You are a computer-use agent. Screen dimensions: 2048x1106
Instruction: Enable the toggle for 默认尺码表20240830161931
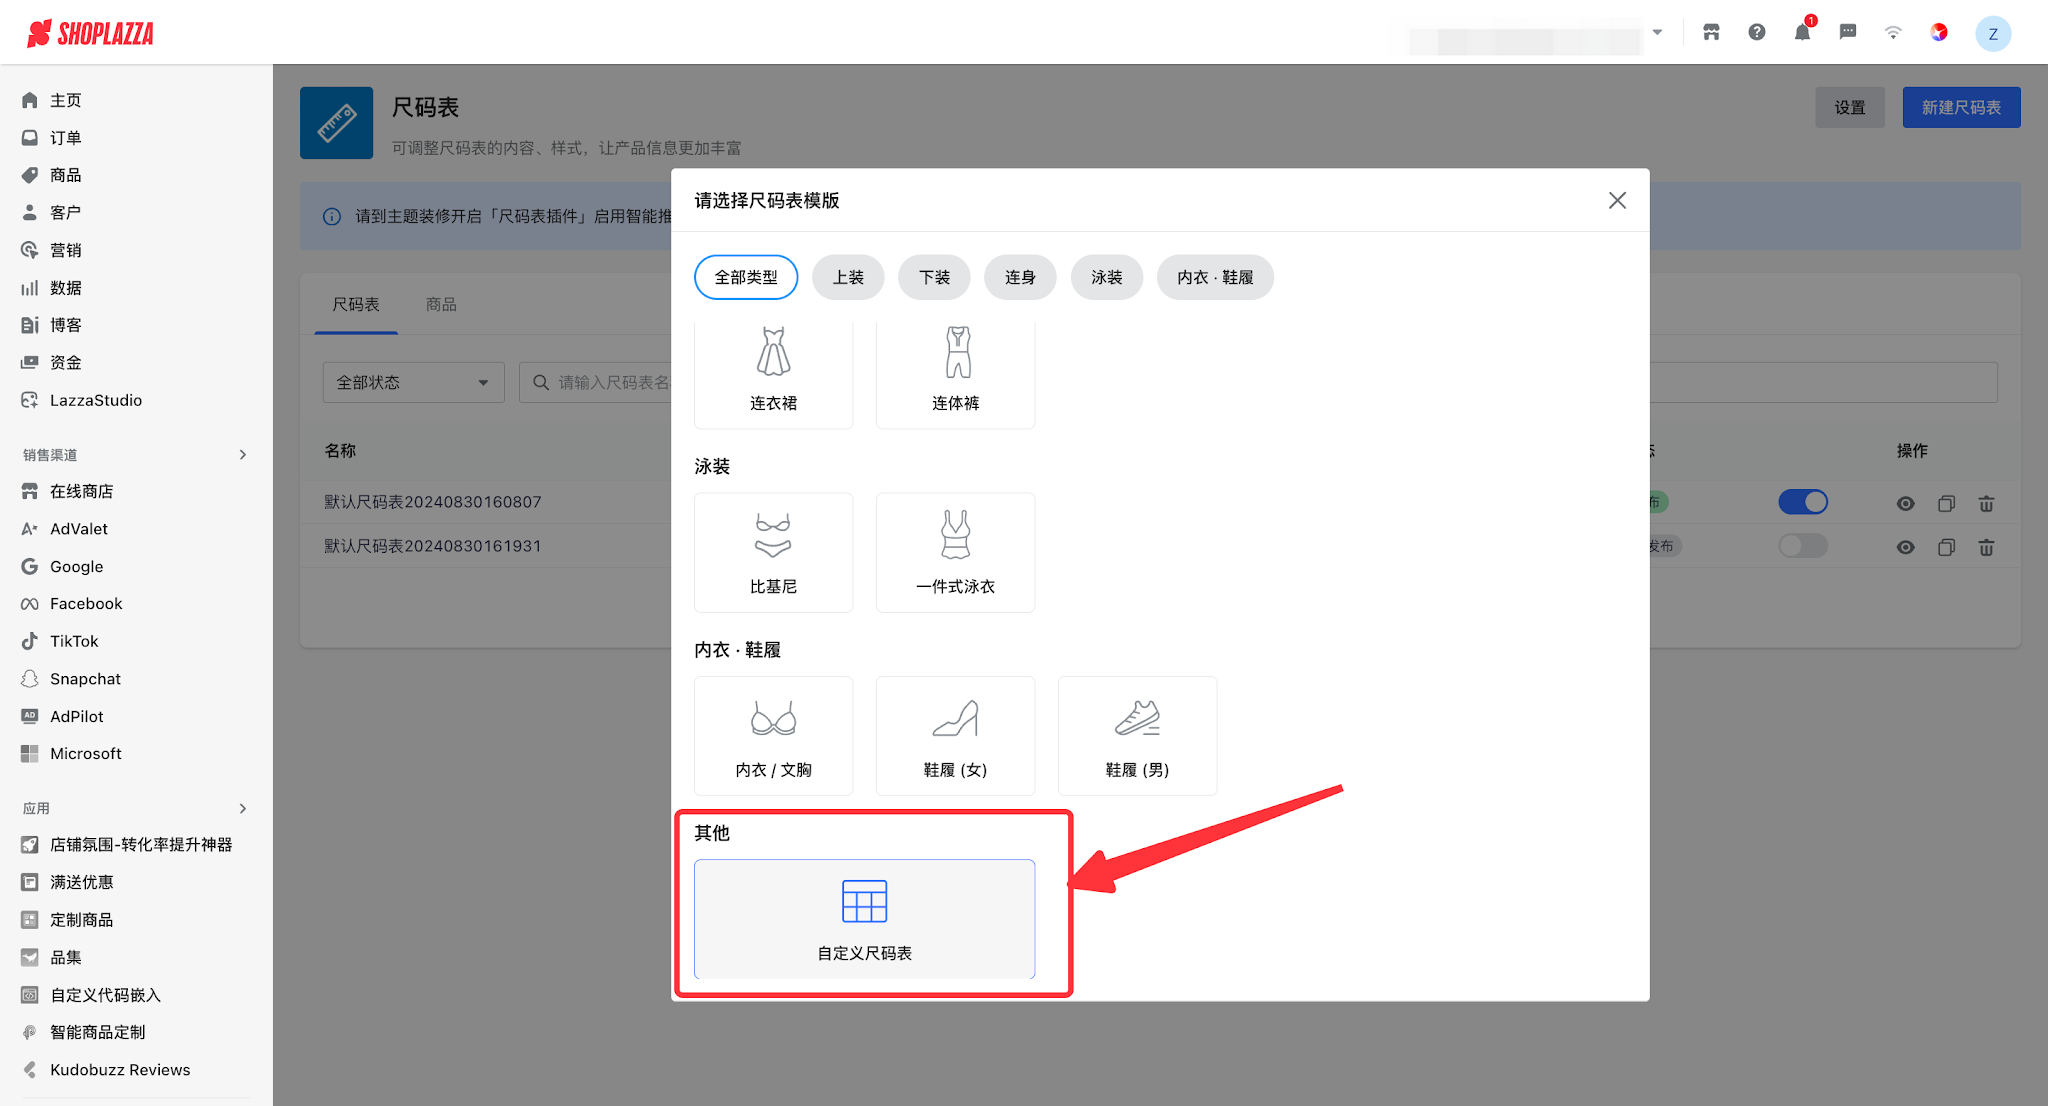click(x=1803, y=546)
